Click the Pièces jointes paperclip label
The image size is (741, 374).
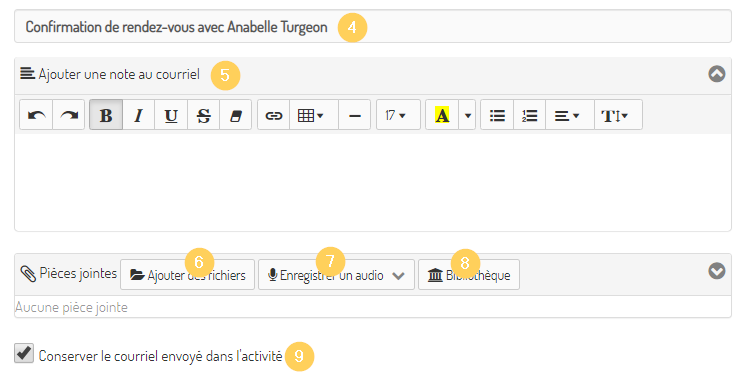(69, 273)
